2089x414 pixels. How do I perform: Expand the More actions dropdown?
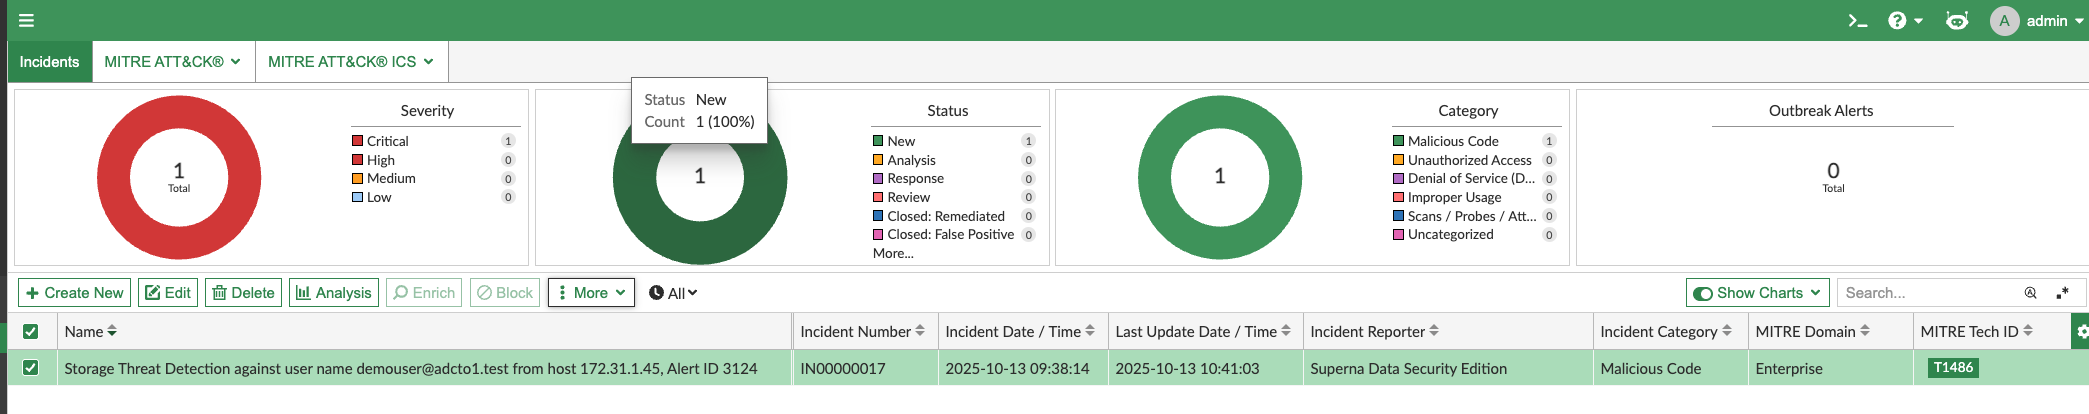[591, 293]
